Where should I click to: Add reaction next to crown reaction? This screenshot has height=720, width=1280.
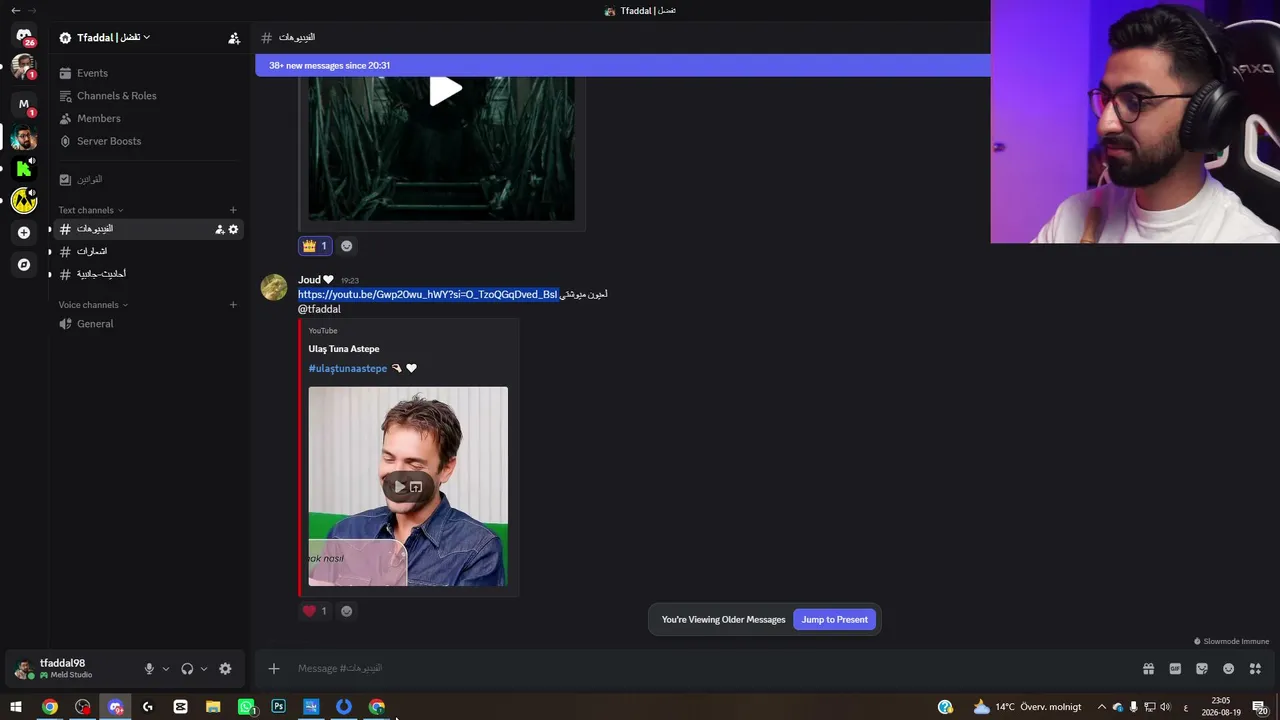(x=347, y=246)
